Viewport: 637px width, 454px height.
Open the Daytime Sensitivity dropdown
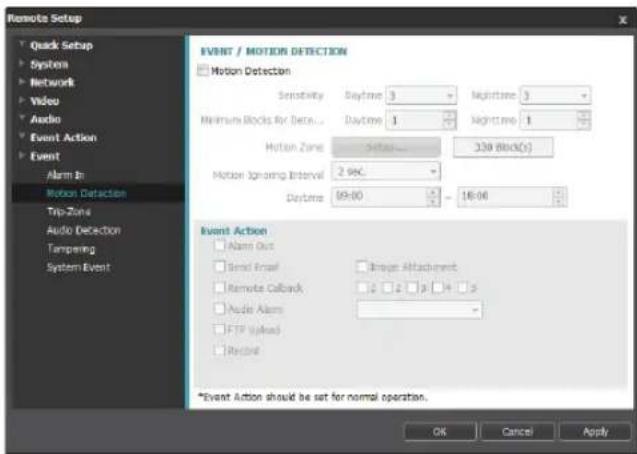click(x=421, y=96)
